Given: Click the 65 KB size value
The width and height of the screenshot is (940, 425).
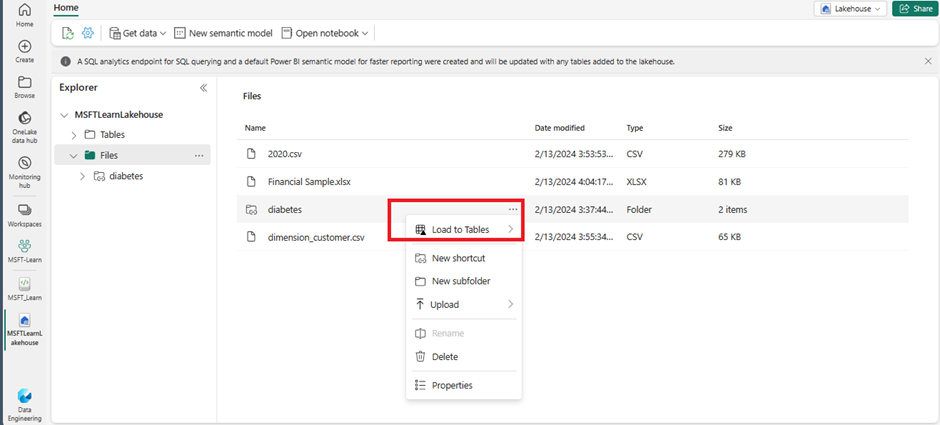Looking at the screenshot, I should click(x=730, y=237).
